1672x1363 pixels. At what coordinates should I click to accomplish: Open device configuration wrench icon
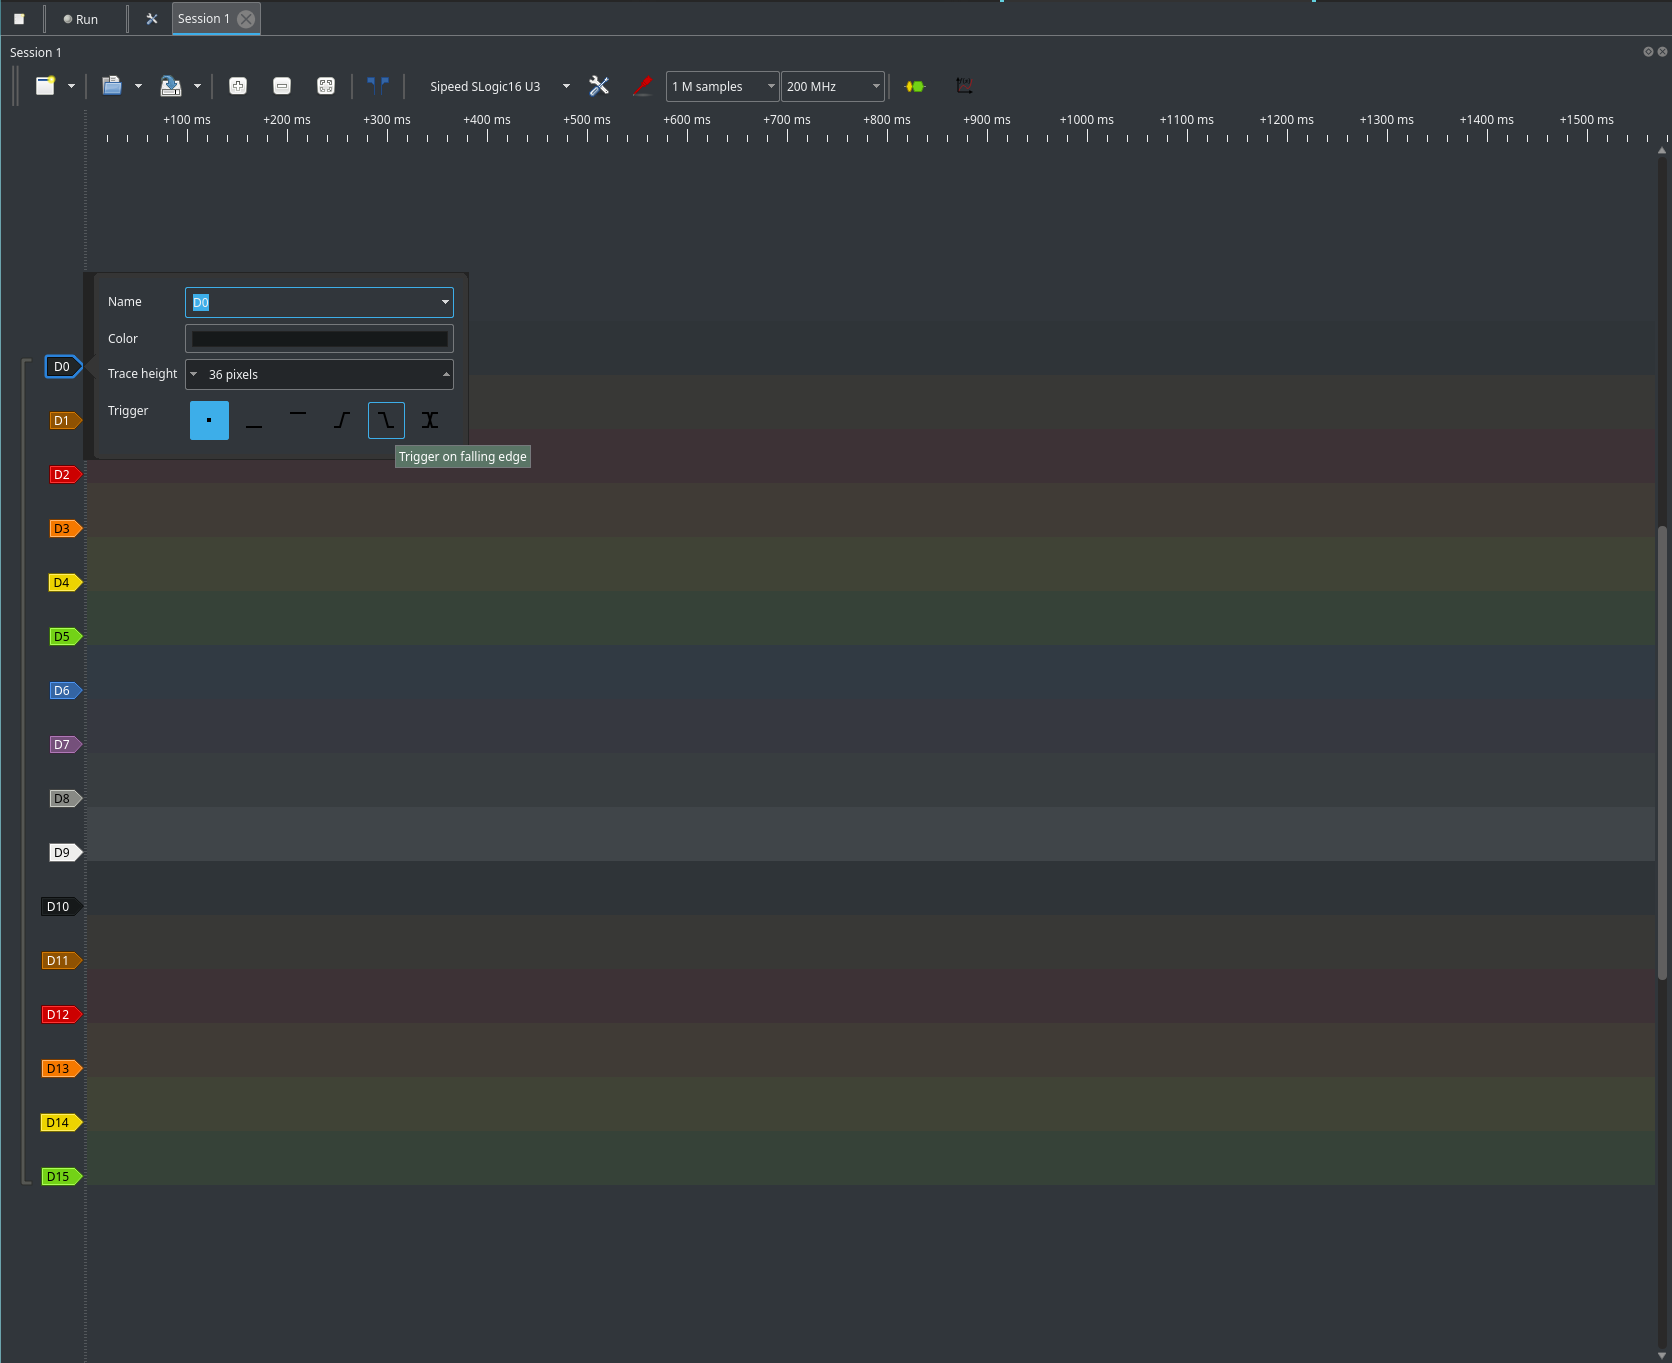(x=599, y=86)
